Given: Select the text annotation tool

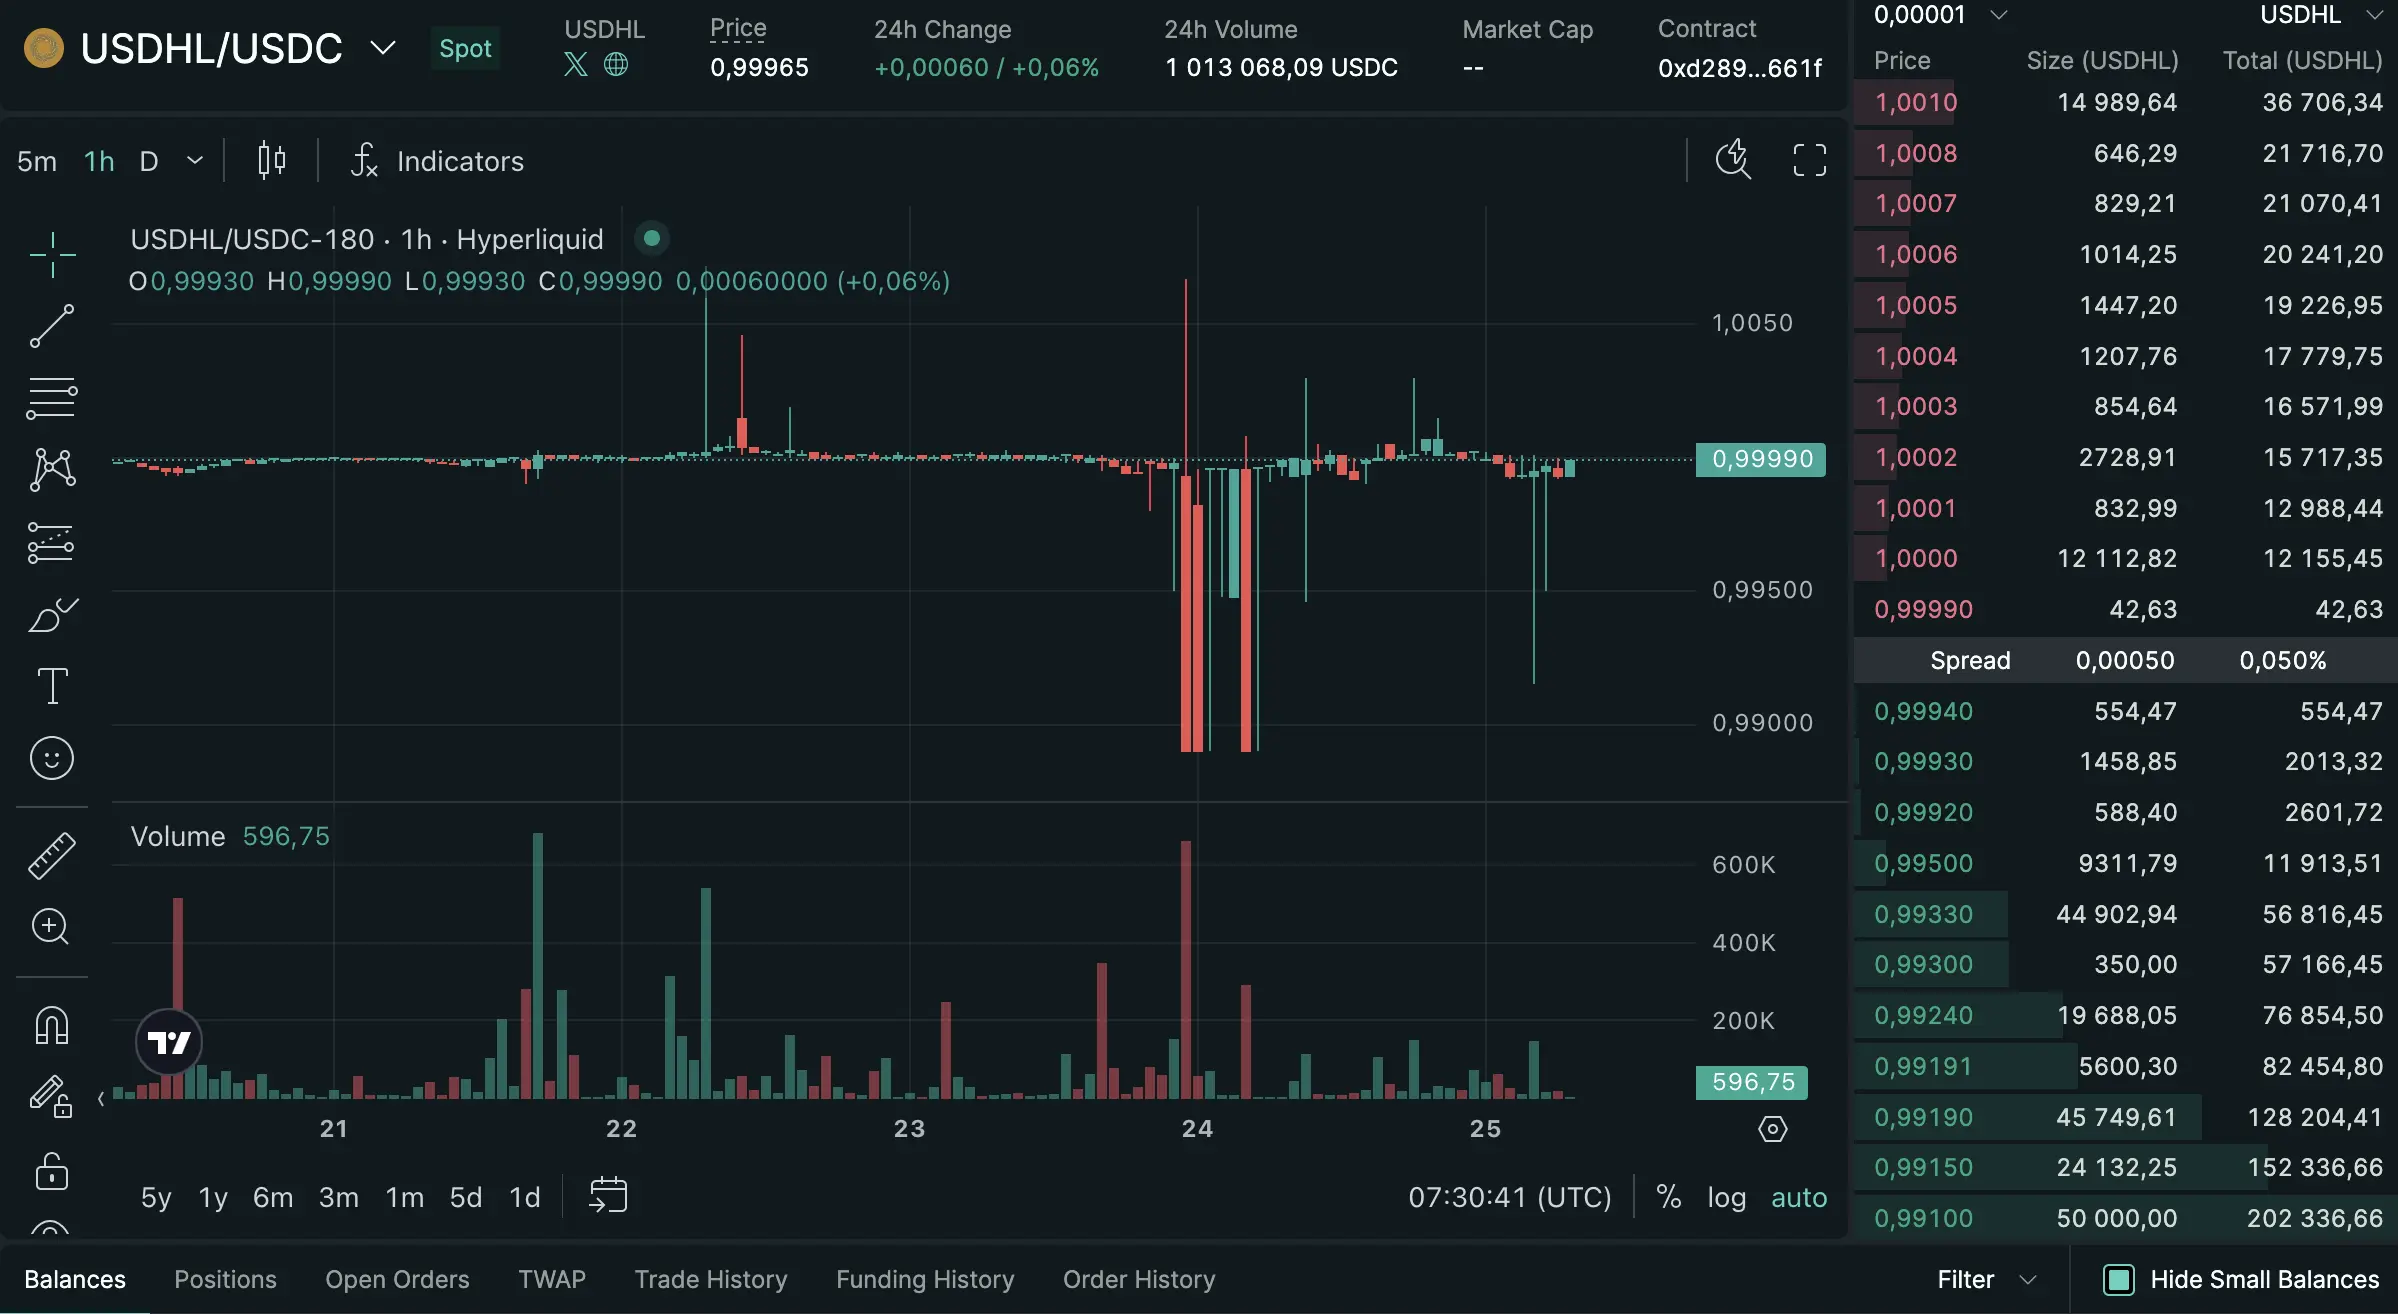Looking at the screenshot, I should tap(52, 684).
